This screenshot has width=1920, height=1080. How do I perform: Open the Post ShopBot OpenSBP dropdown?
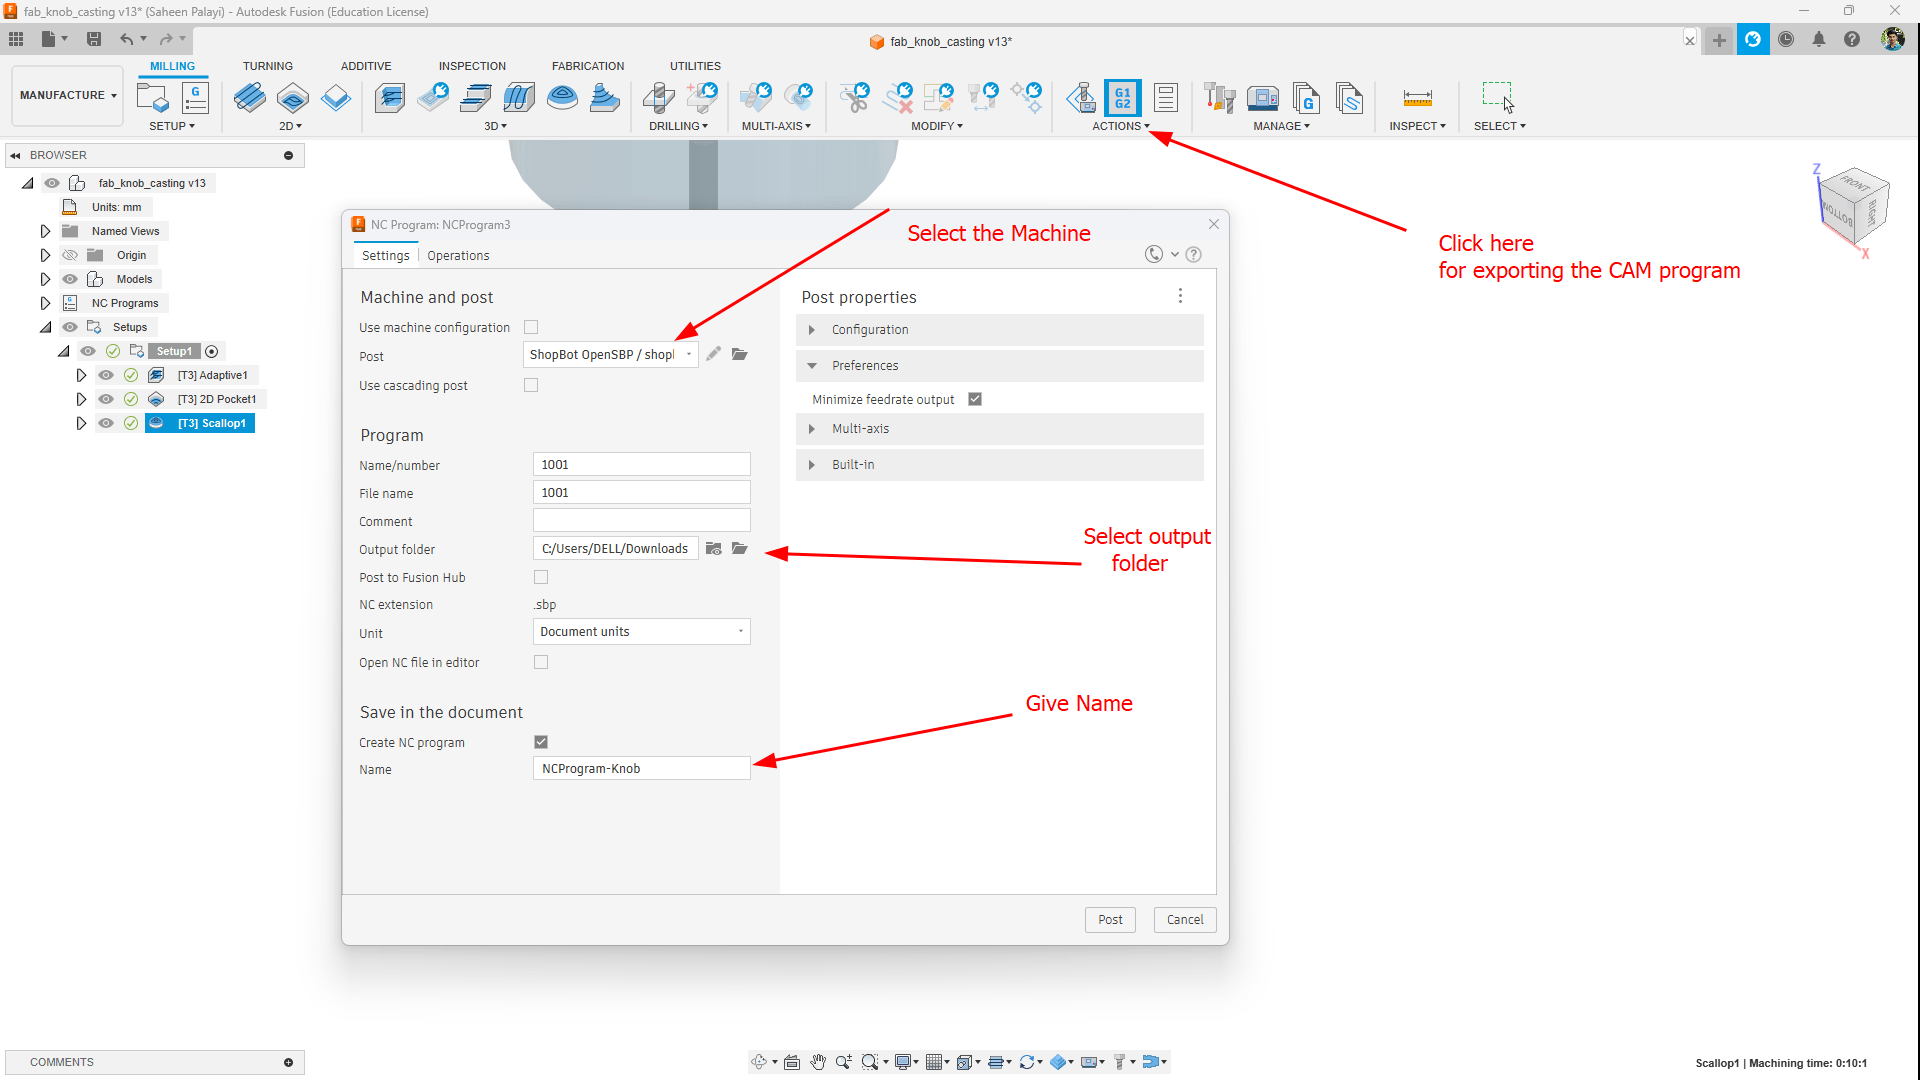tap(611, 355)
